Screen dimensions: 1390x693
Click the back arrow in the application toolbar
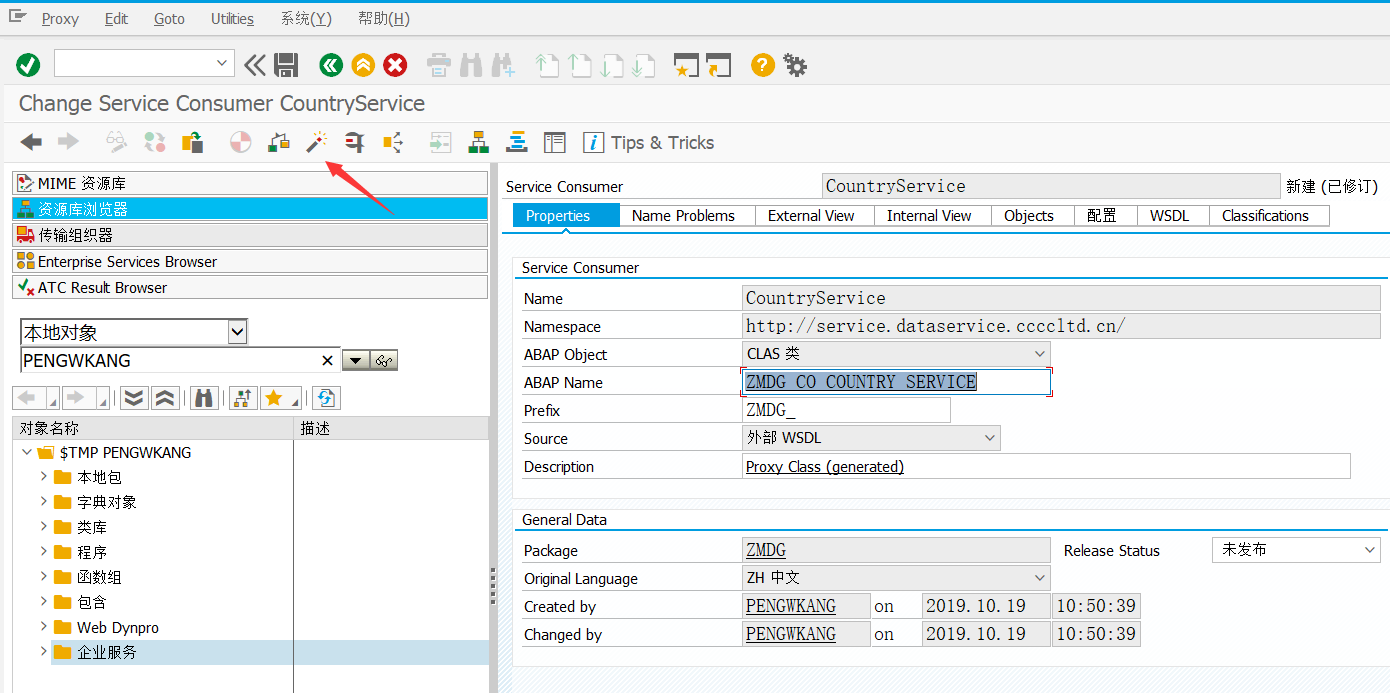(30, 142)
